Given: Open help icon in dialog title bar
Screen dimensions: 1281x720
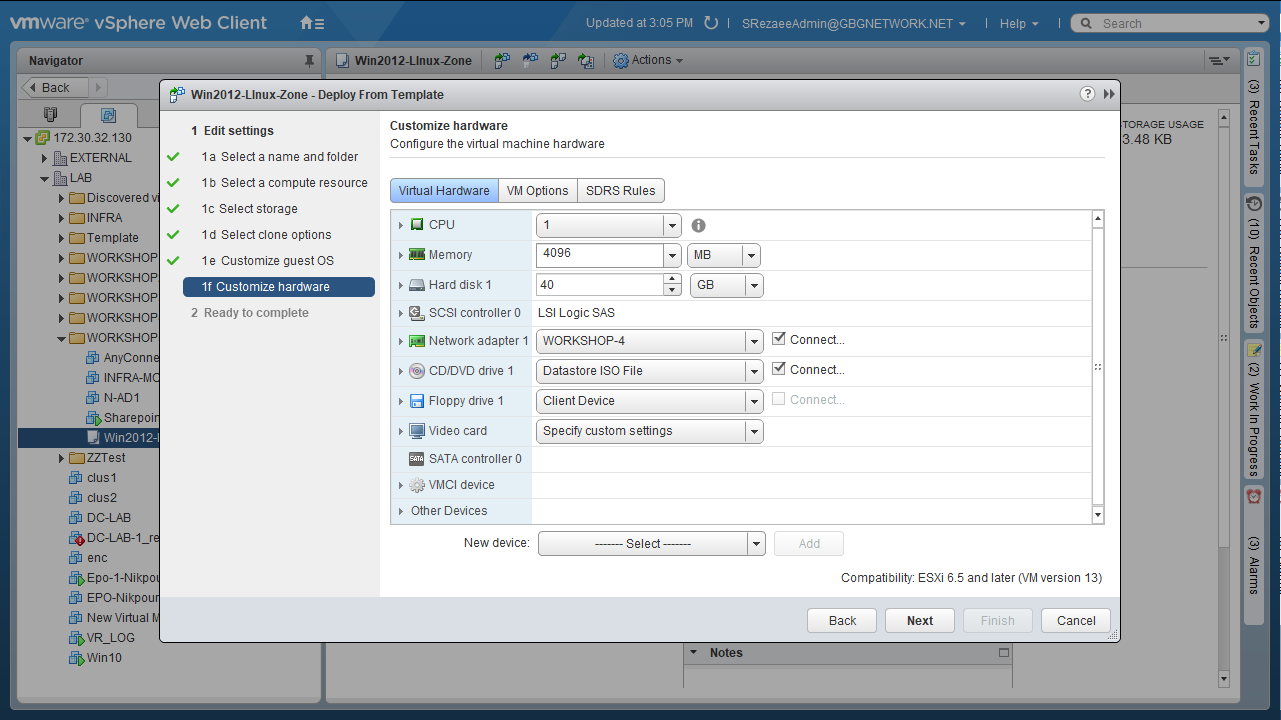Looking at the screenshot, I should pos(1087,94).
